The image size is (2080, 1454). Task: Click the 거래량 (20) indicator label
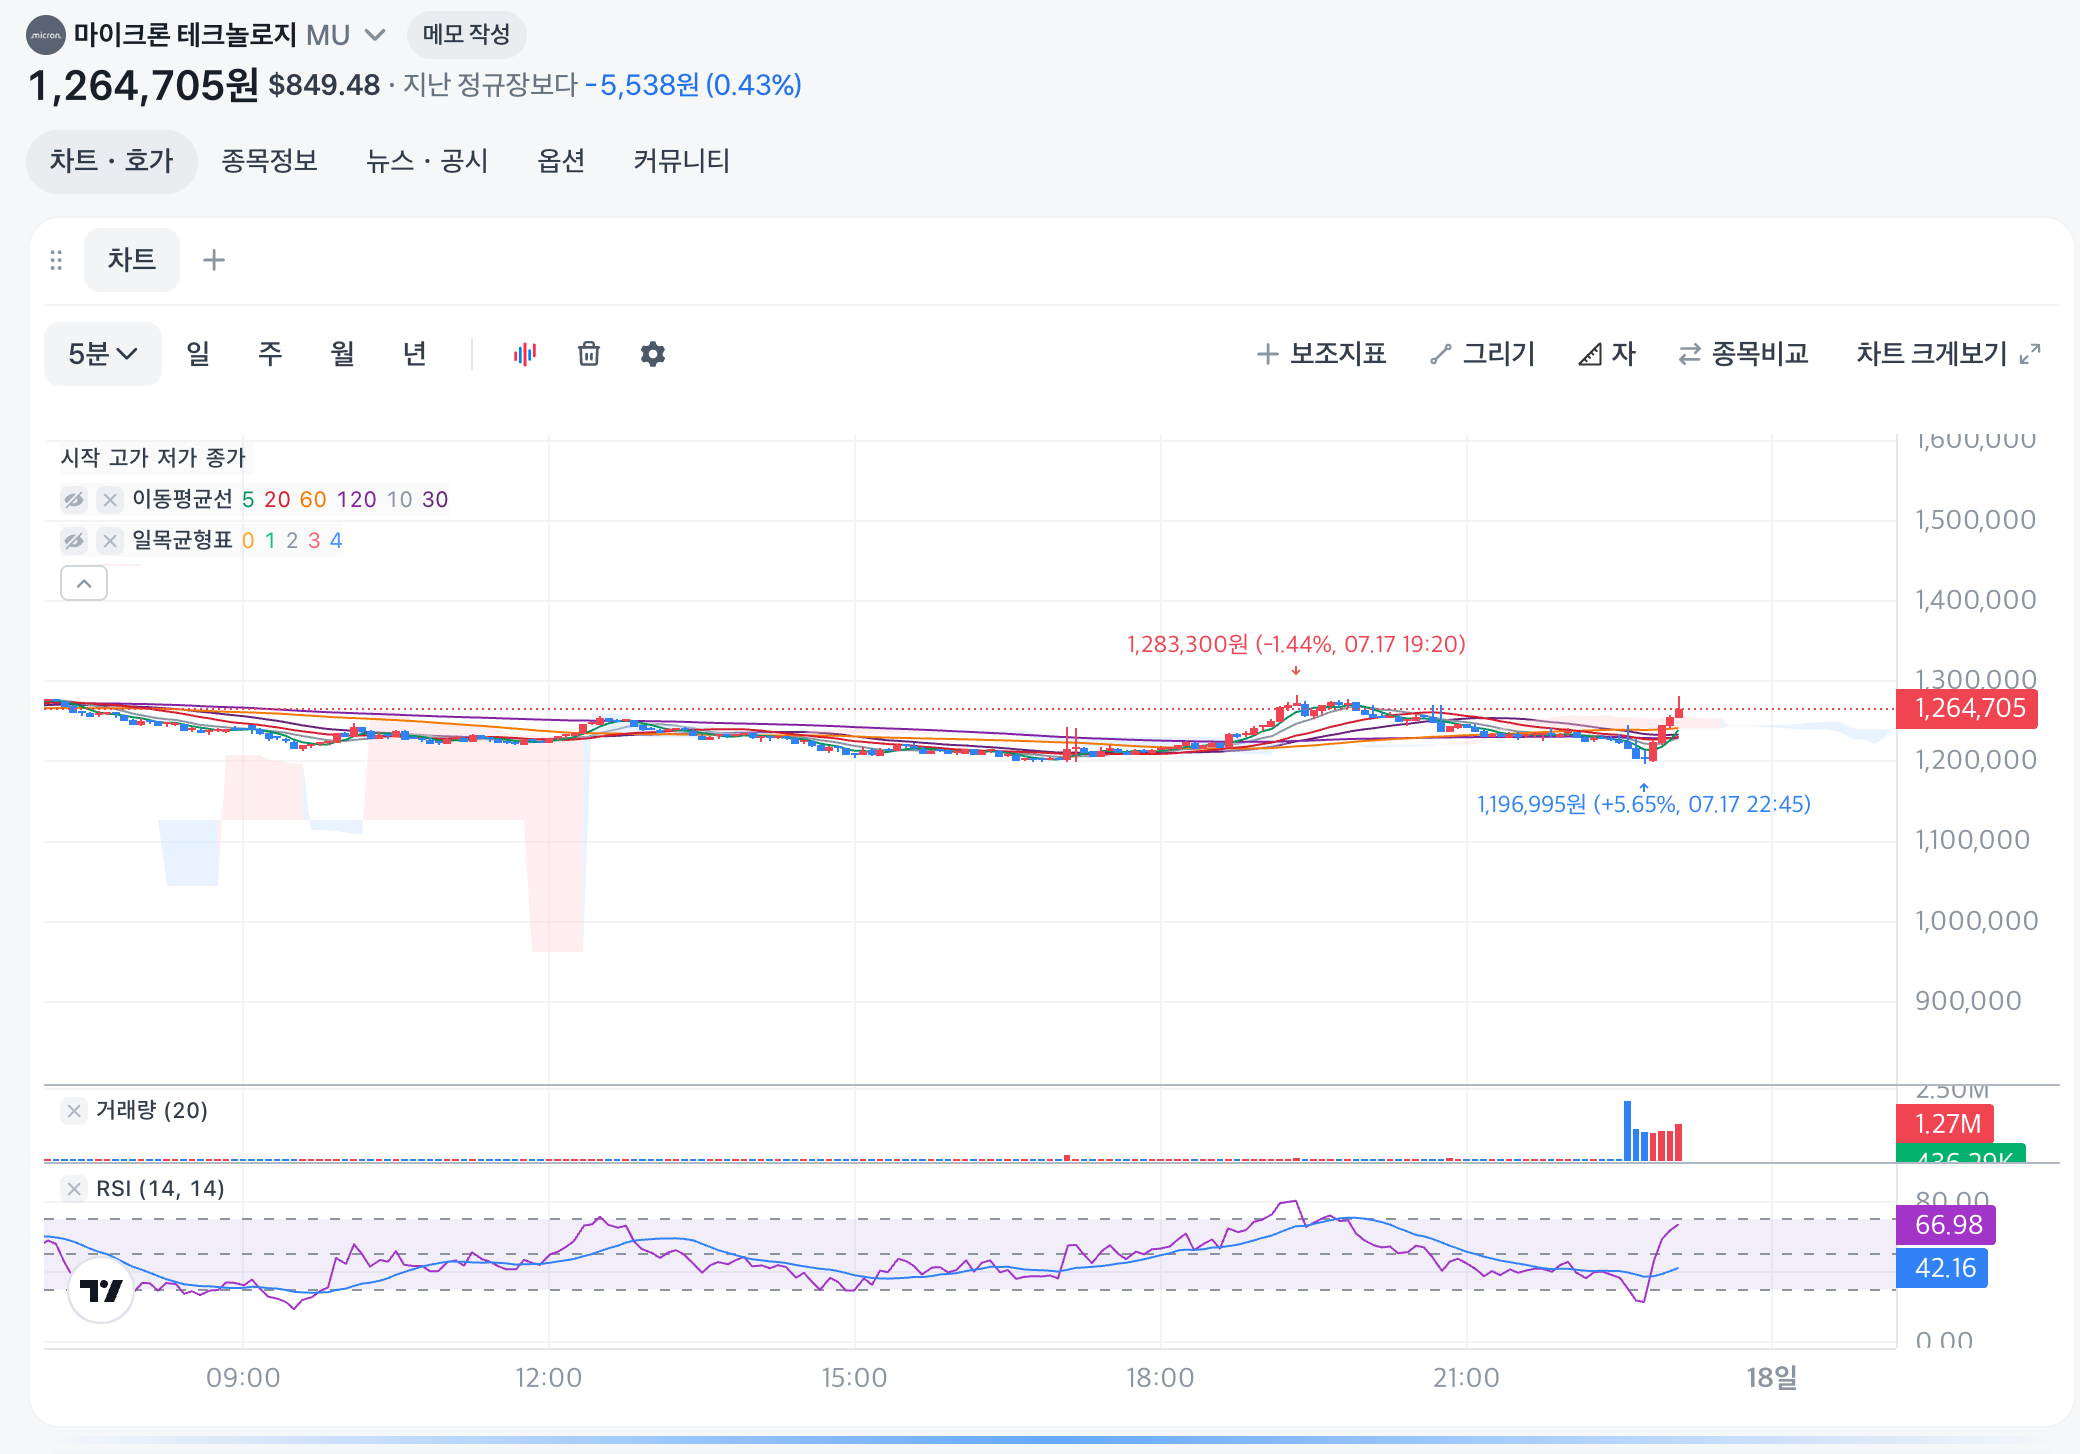[152, 1111]
